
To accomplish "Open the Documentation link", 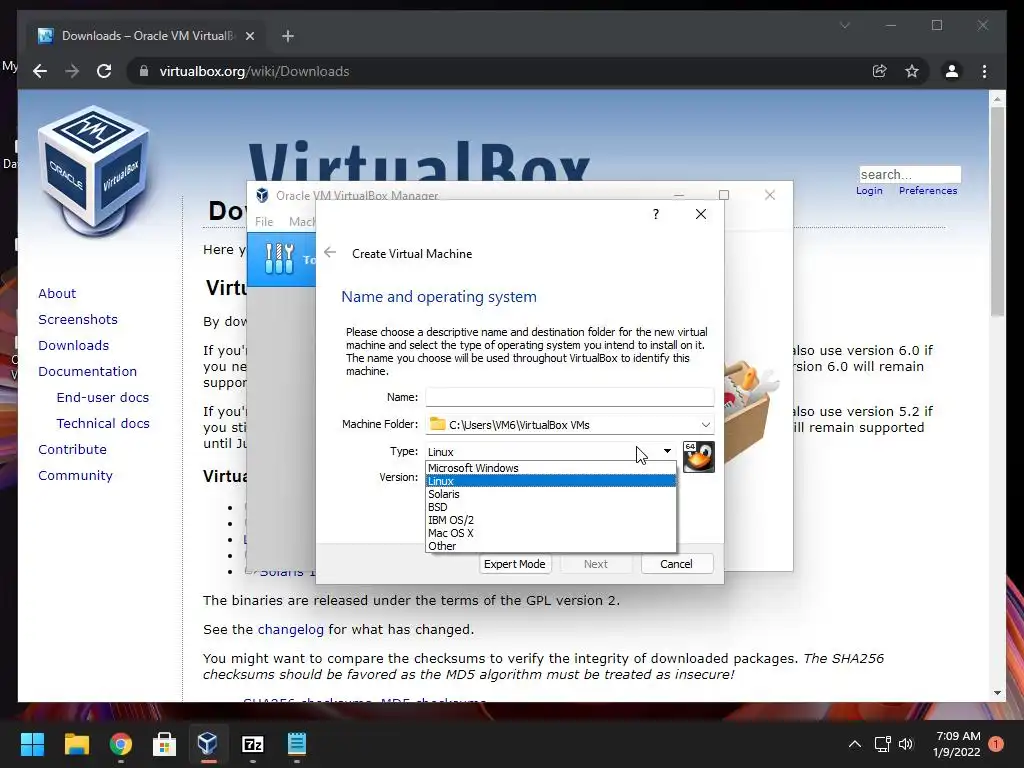I will point(88,372).
